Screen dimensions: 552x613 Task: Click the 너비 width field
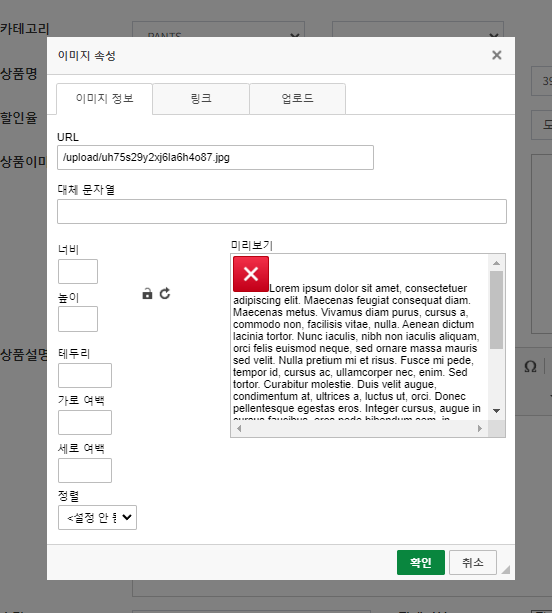click(x=78, y=271)
